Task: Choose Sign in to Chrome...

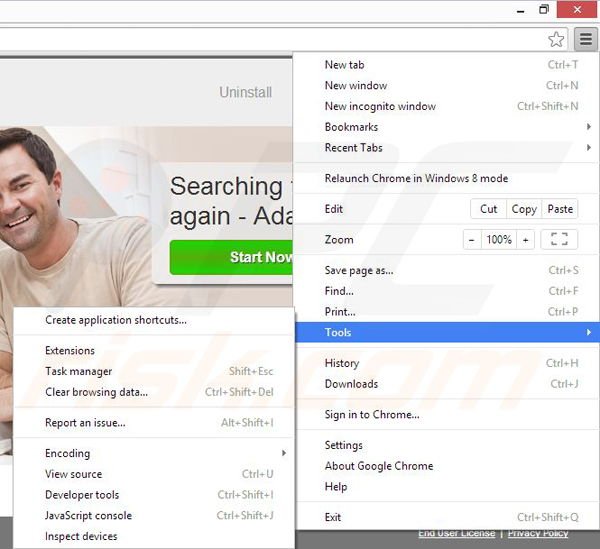Action: [446, 414]
